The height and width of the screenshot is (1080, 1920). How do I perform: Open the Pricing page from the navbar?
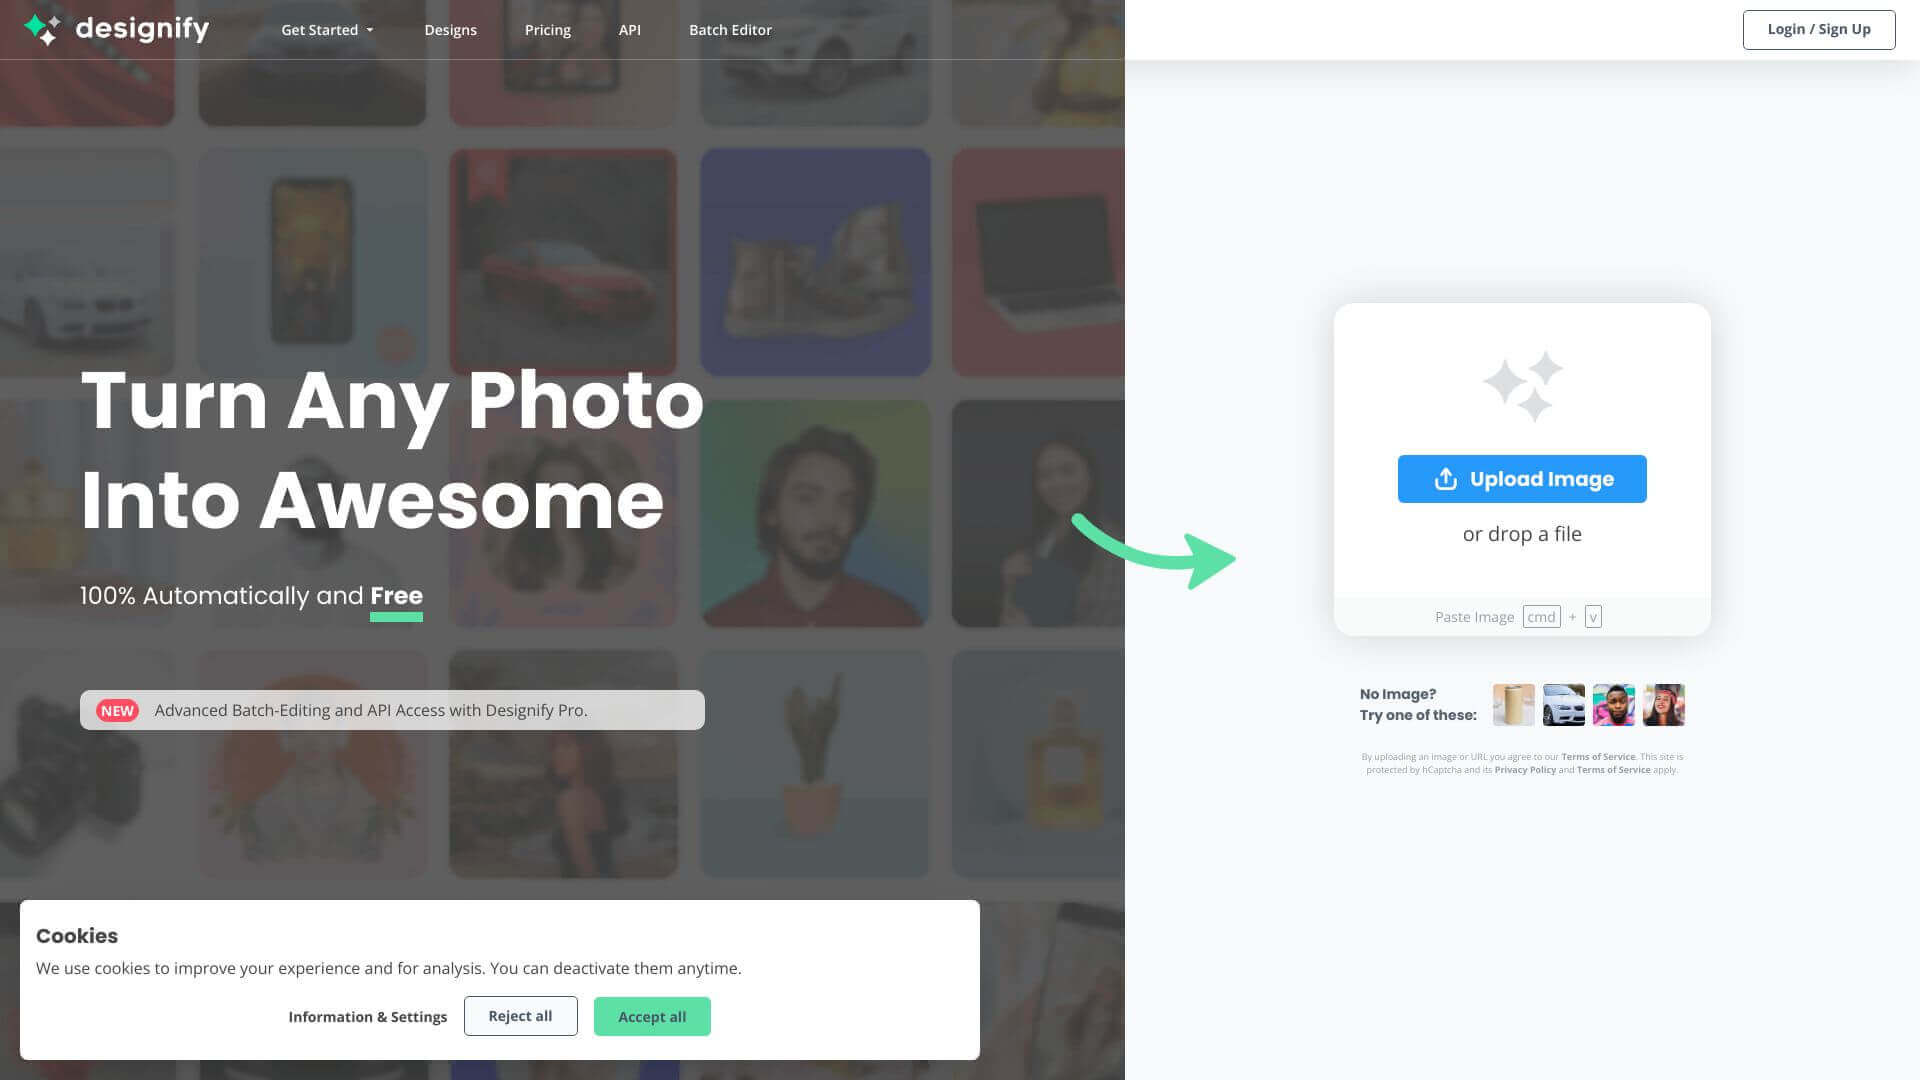pos(547,29)
